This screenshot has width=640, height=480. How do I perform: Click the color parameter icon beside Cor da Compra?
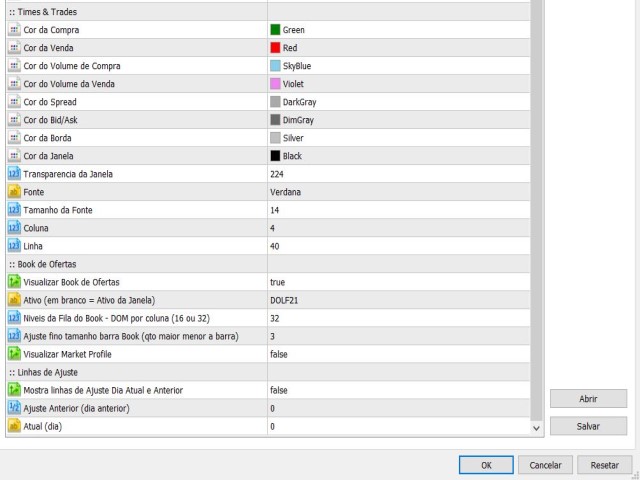click(x=14, y=30)
